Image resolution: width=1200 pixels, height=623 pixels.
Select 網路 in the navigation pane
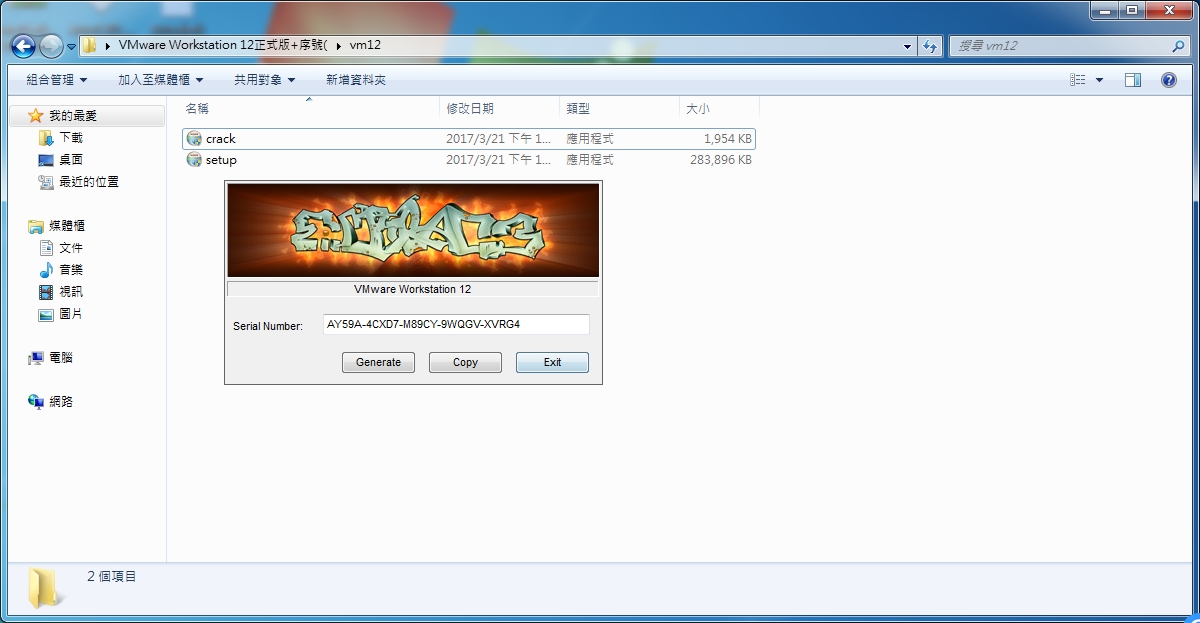pyautogui.click(x=61, y=402)
